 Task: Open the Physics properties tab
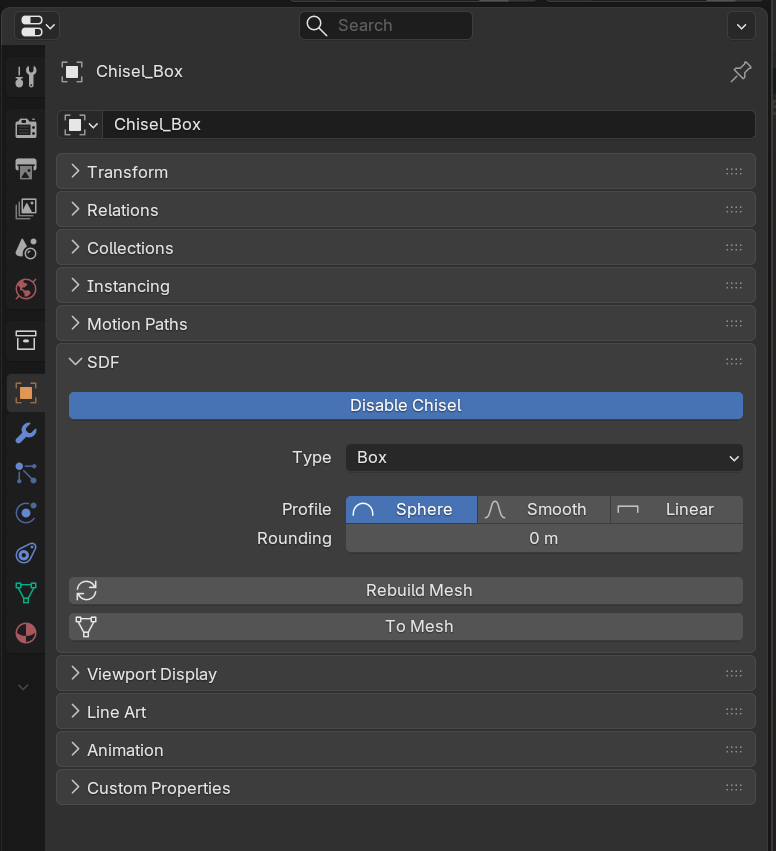[25, 512]
